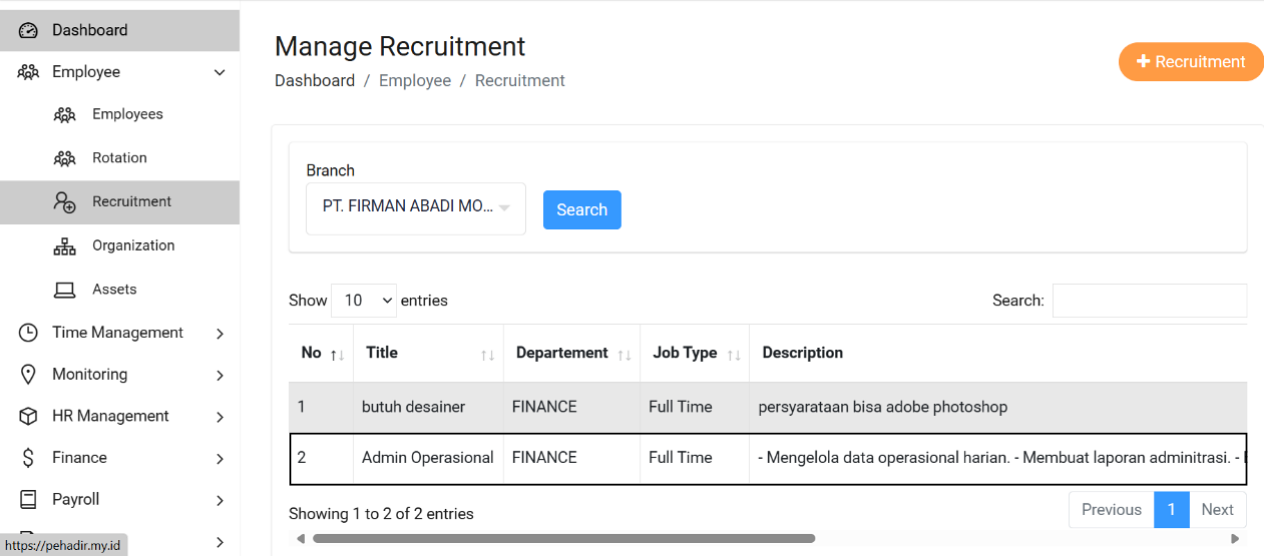Screen dimensions: 1264x556
Task: Click the Assets laptop icon
Action: click(x=65, y=290)
